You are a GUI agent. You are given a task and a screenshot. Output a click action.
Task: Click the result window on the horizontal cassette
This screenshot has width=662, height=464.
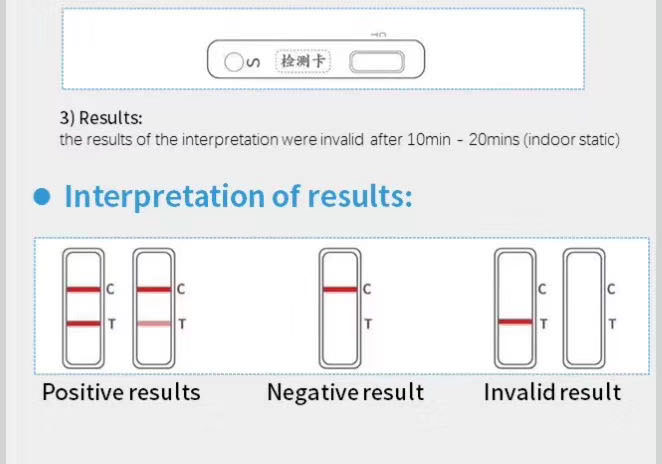(x=377, y=62)
